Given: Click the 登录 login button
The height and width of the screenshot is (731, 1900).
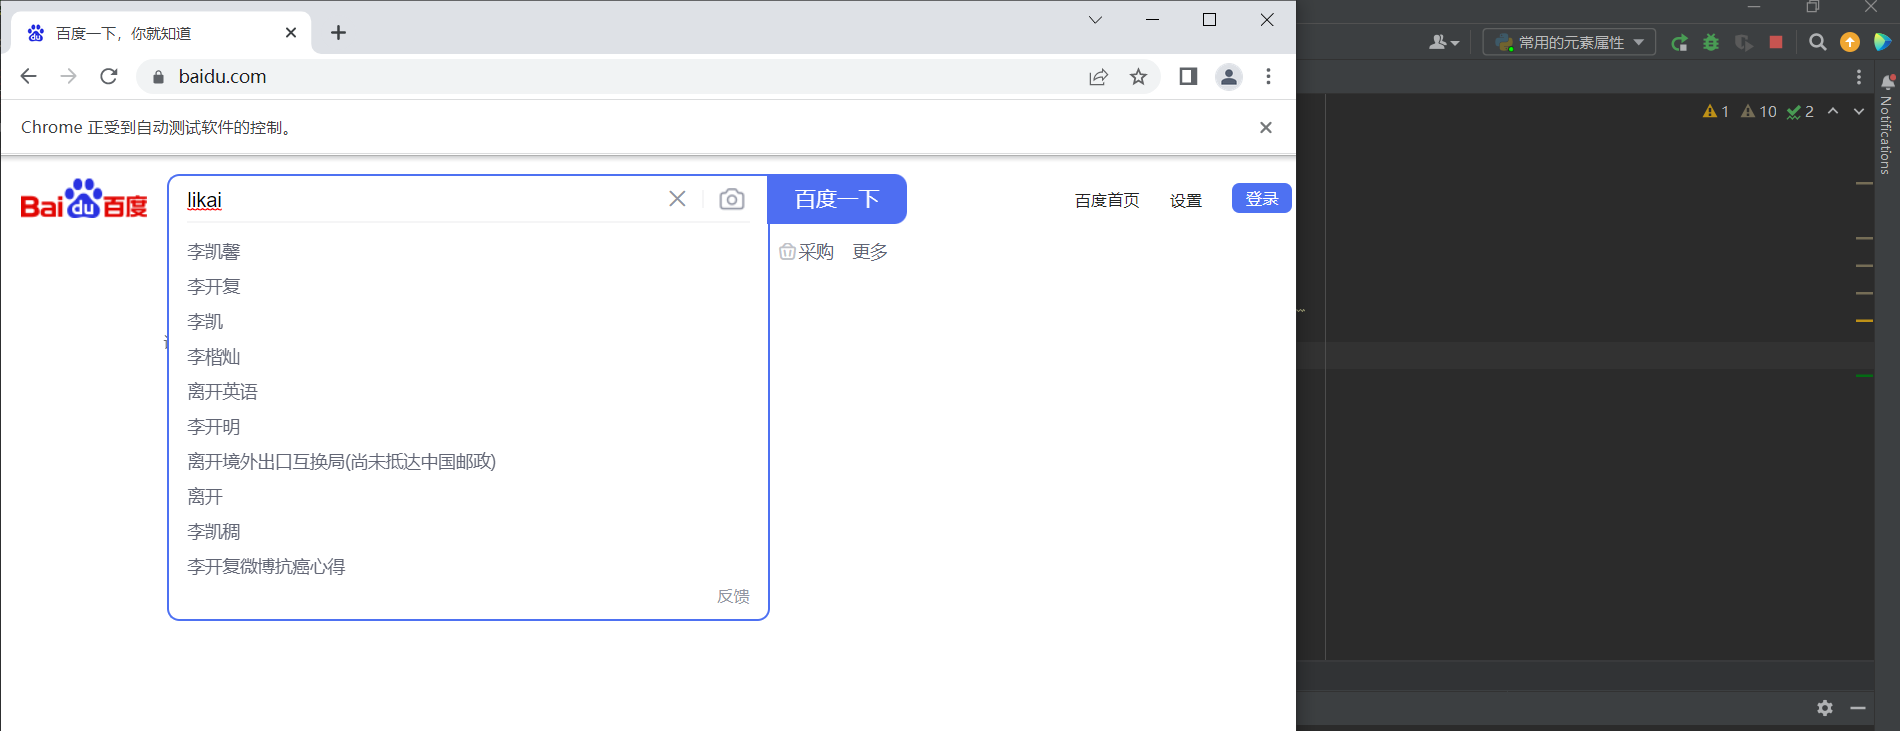Looking at the screenshot, I should point(1262,198).
